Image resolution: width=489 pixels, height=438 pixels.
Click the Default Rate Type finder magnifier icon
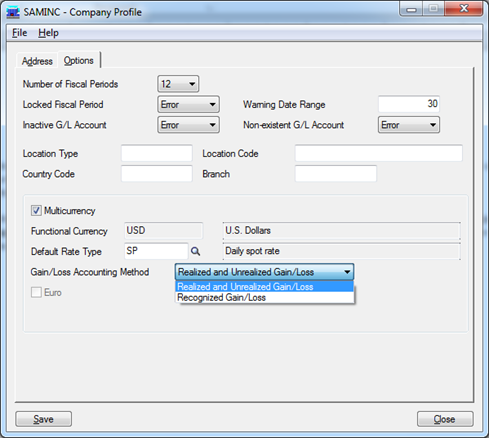tap(195, 251)
